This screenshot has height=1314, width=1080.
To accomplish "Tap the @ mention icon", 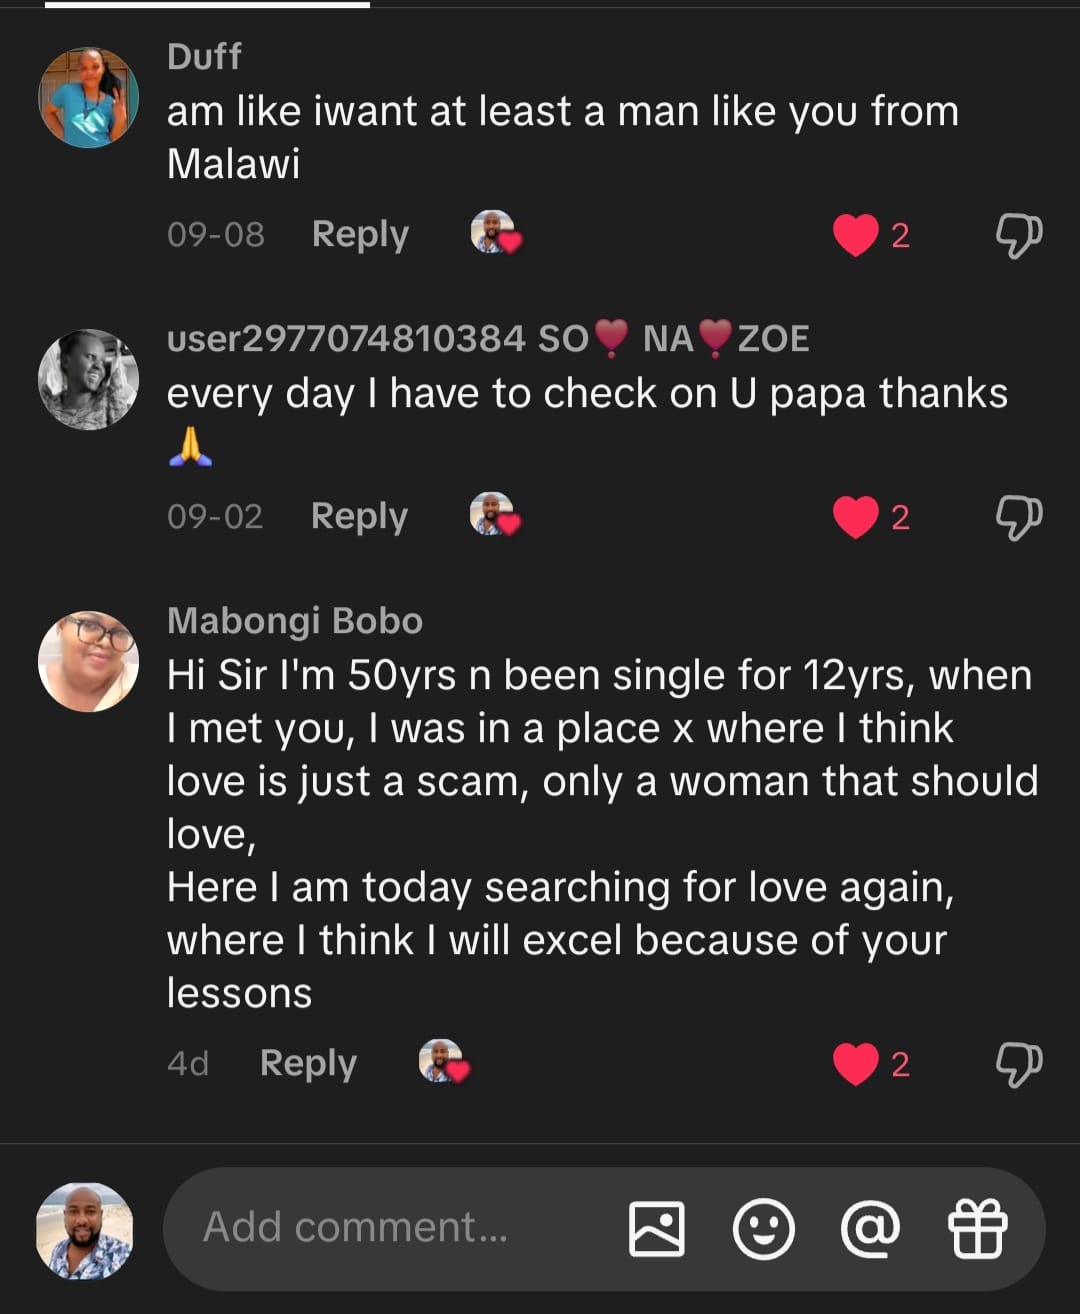I will [x=870, y=1228].
